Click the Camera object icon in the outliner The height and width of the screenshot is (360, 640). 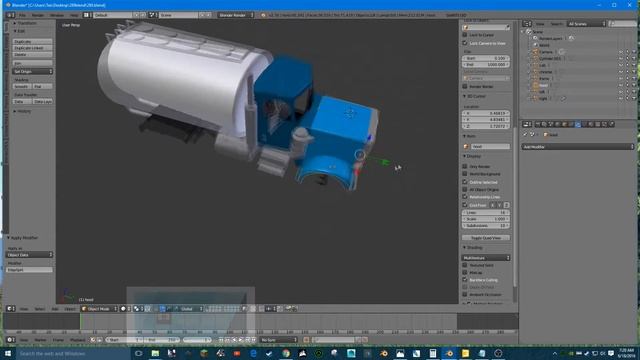pyautogui.click(x=536, y=52)
